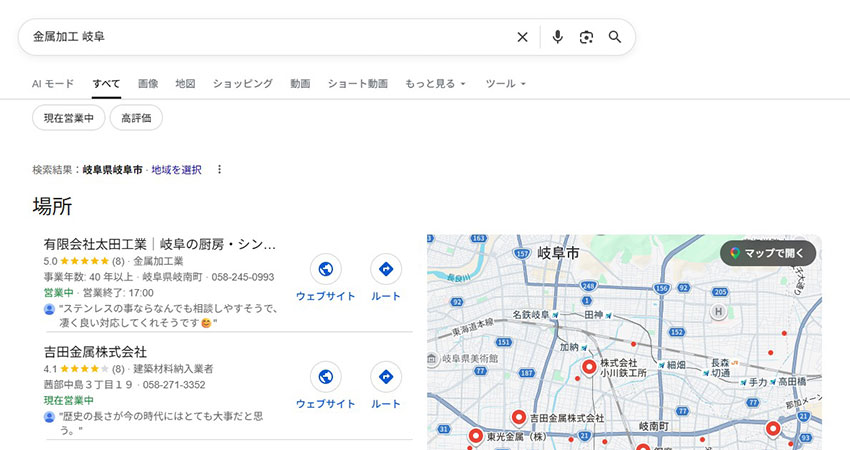Click the 営業終了: 17:00 hours text
This screenshot has height=450, width=850.
click(x=118, y=293)
